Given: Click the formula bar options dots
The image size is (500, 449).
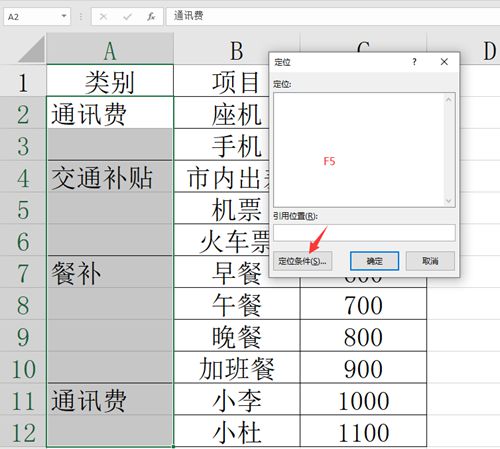Looking at the screenshot, I should (81, 16).
